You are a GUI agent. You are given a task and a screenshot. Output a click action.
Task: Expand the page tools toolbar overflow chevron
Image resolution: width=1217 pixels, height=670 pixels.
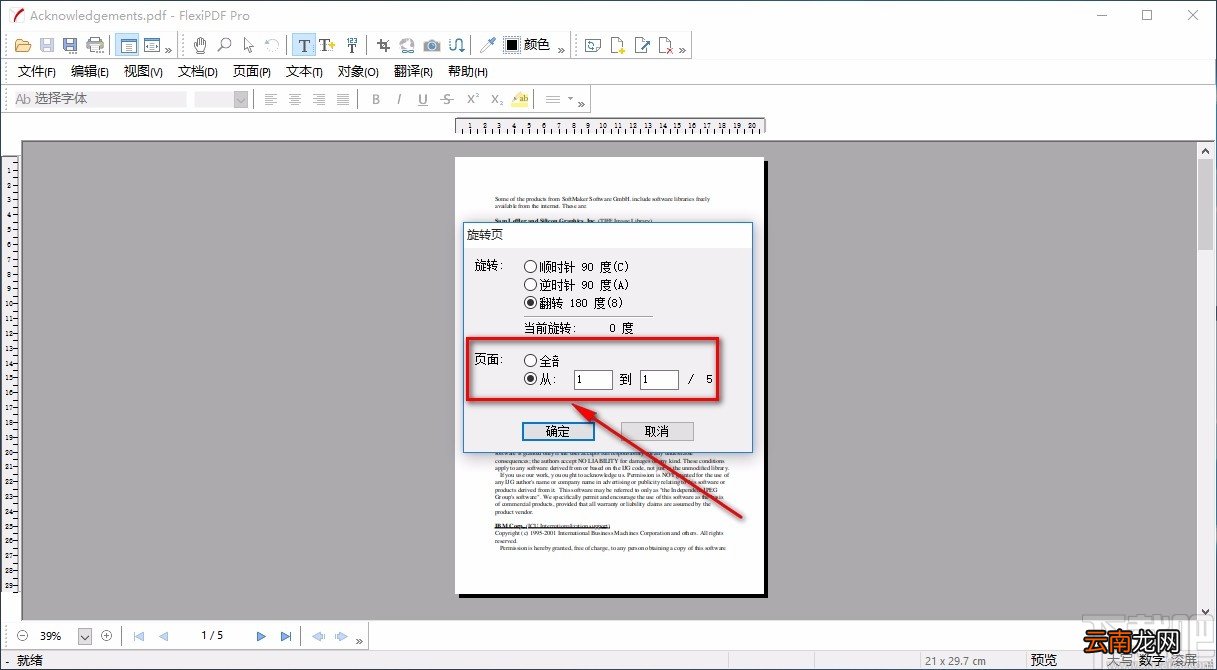click(x=683, y=49)
